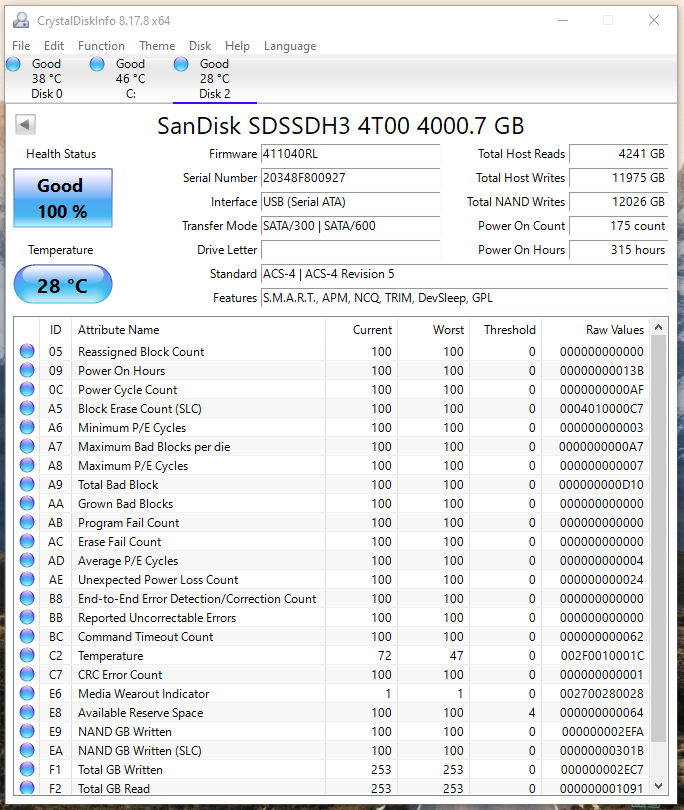Click the C: drive status orb icon
Image resolution: width=684 pixels, height=810 pixels.
[97, 65]
